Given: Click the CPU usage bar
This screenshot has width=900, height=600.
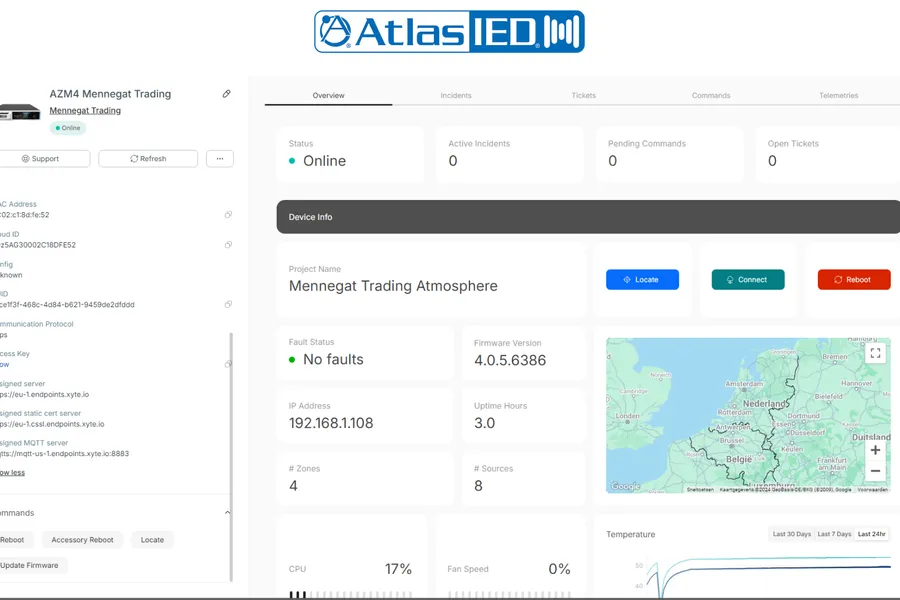Looking at the screenshot, I should click(350, 595).
